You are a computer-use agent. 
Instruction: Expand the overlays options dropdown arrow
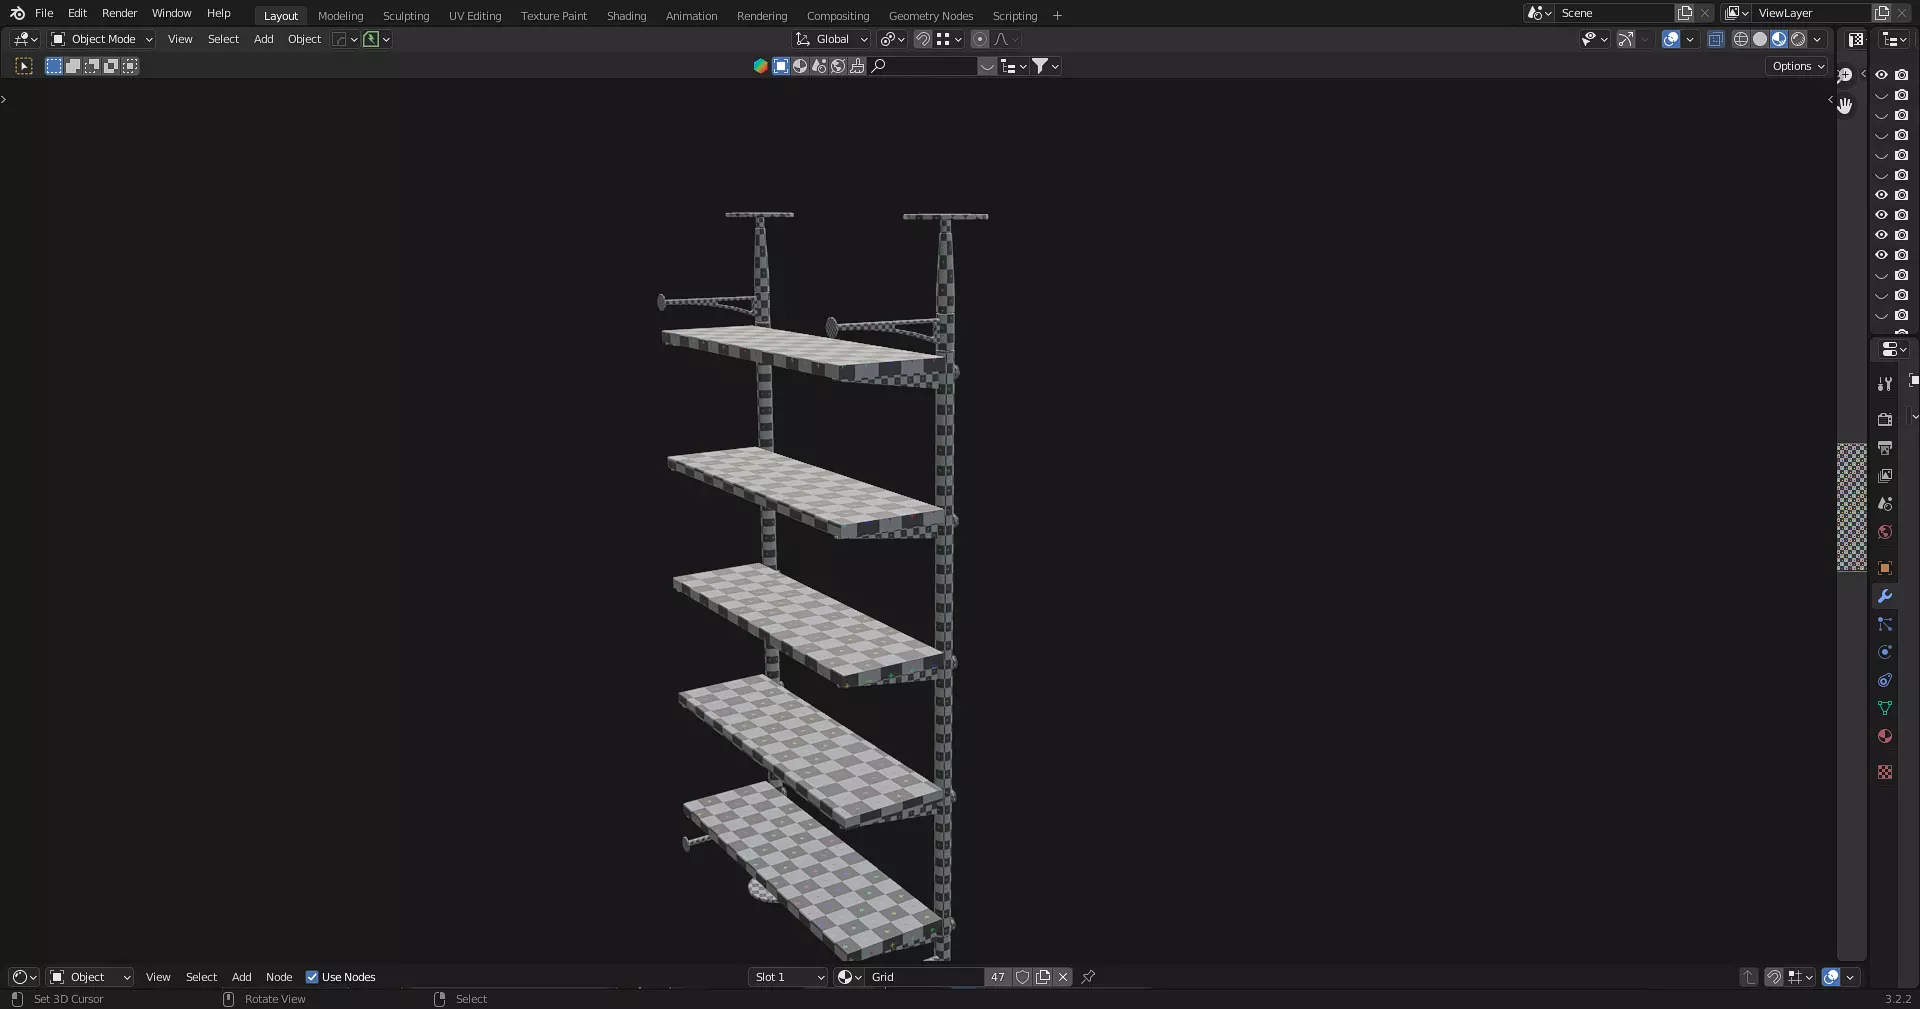point(1690,39)
